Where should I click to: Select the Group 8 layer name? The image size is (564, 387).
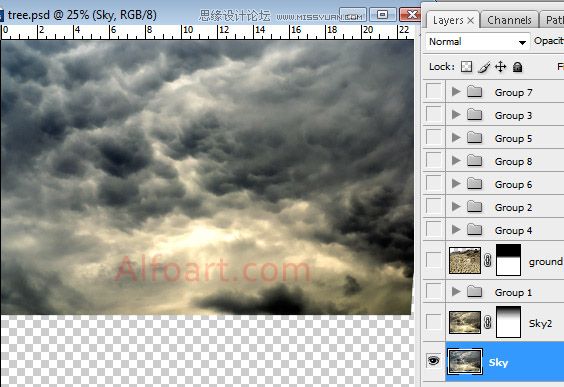pyautogui.click(x=513, y=162)
